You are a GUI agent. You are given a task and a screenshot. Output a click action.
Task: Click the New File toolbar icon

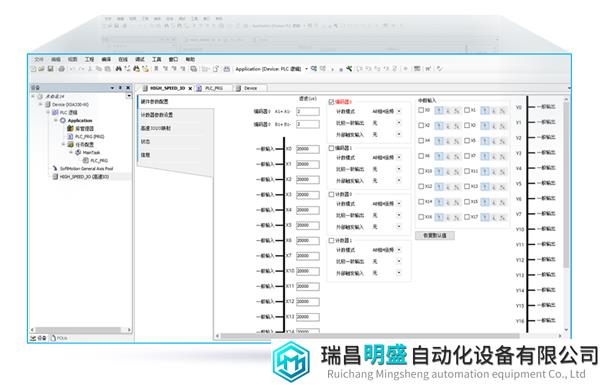click(34, 69)
